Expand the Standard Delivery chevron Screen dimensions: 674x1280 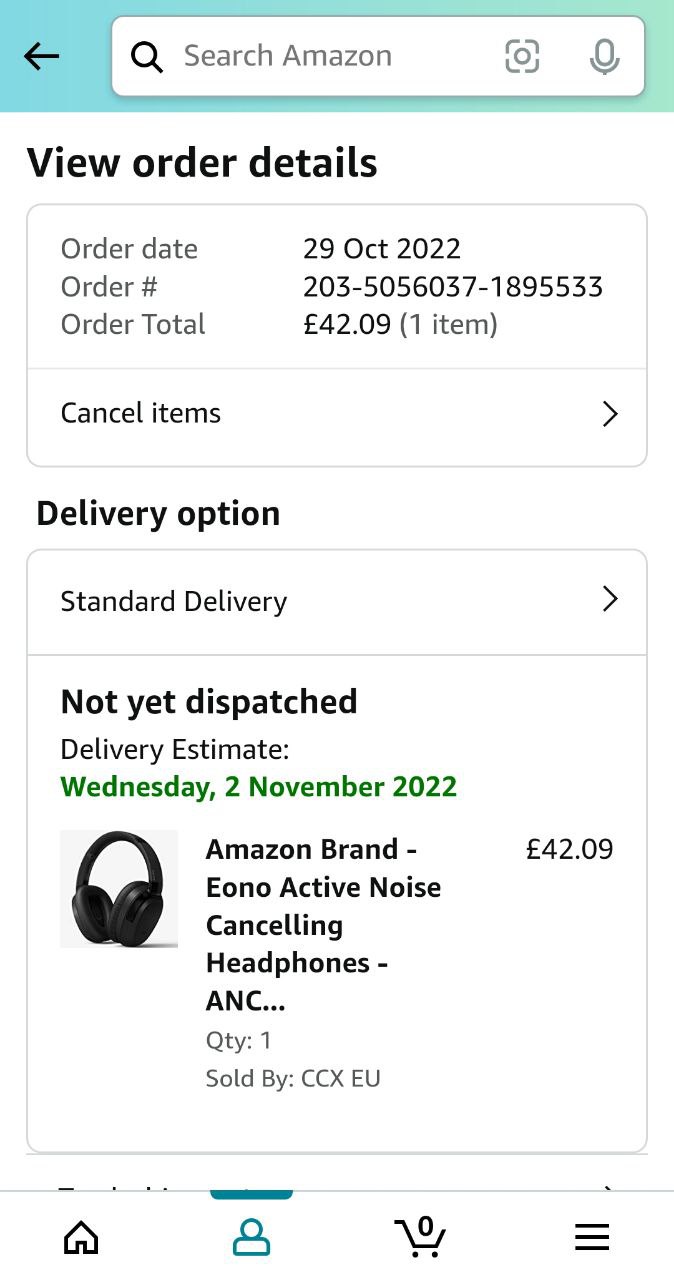[x=610, y=600]
